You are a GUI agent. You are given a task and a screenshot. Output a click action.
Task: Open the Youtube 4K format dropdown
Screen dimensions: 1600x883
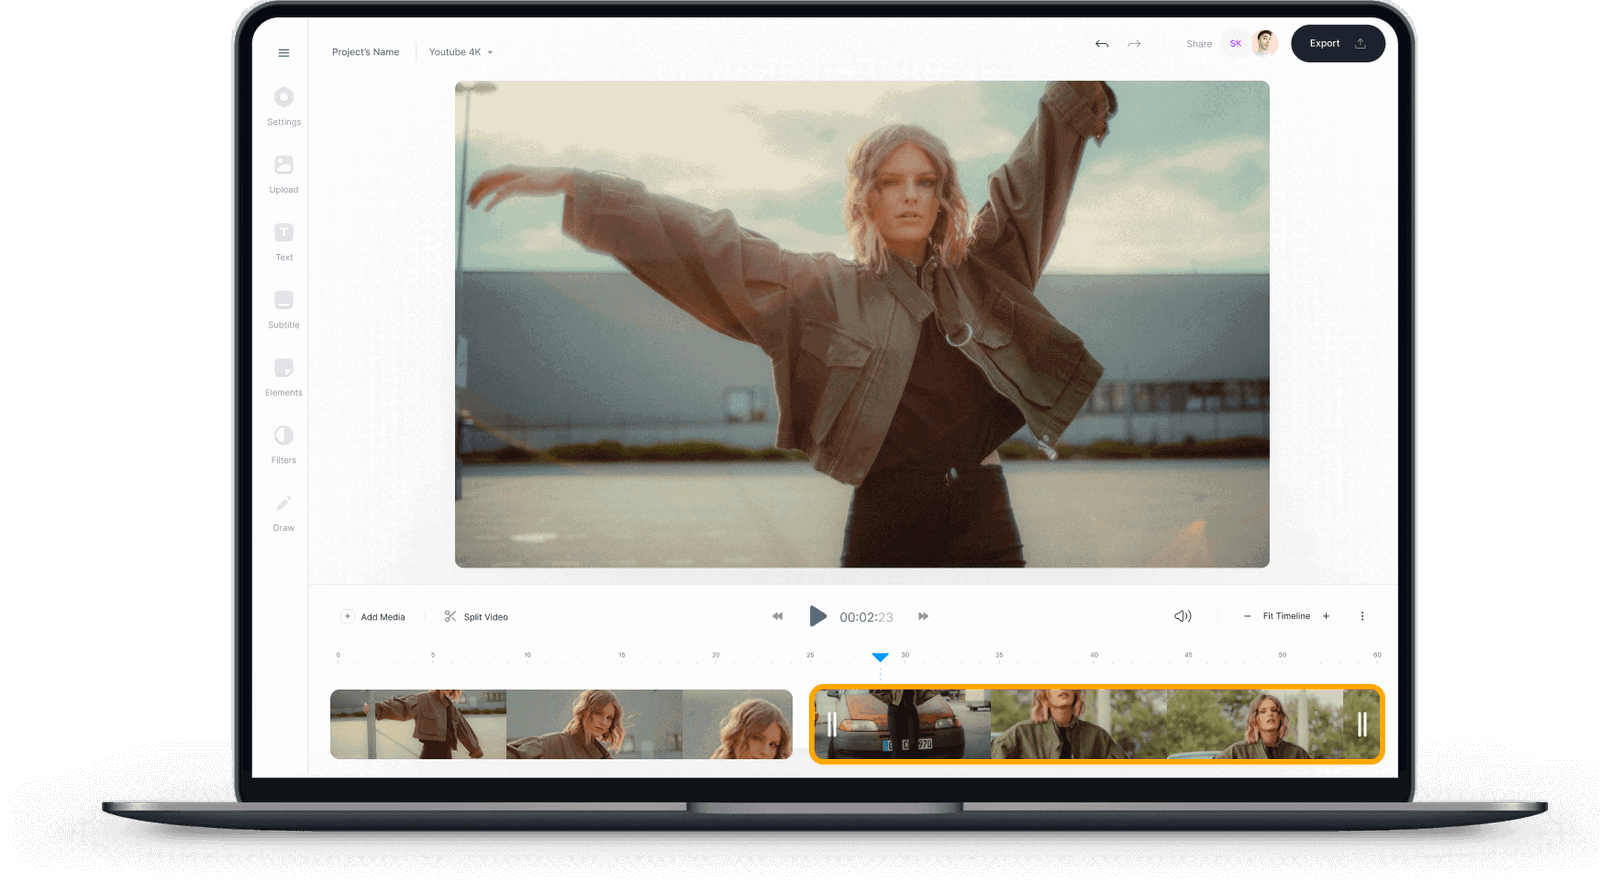click(461, 52)
